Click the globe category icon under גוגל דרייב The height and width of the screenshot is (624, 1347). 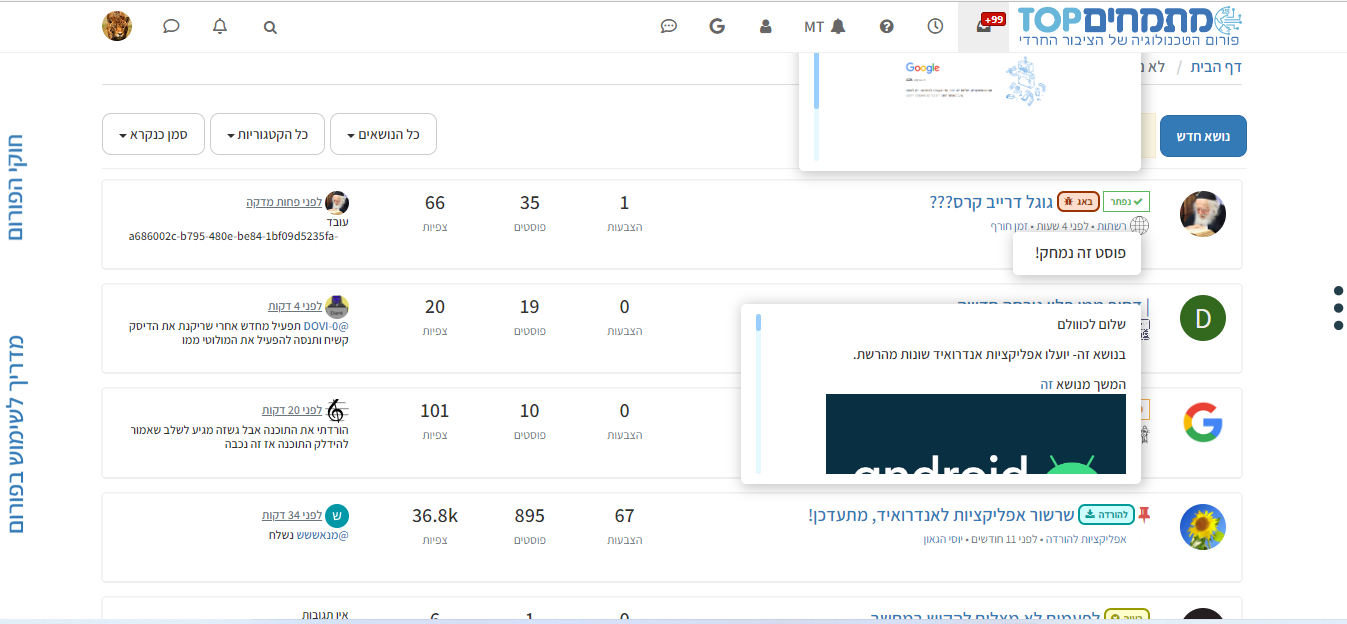pos(1139,226)
